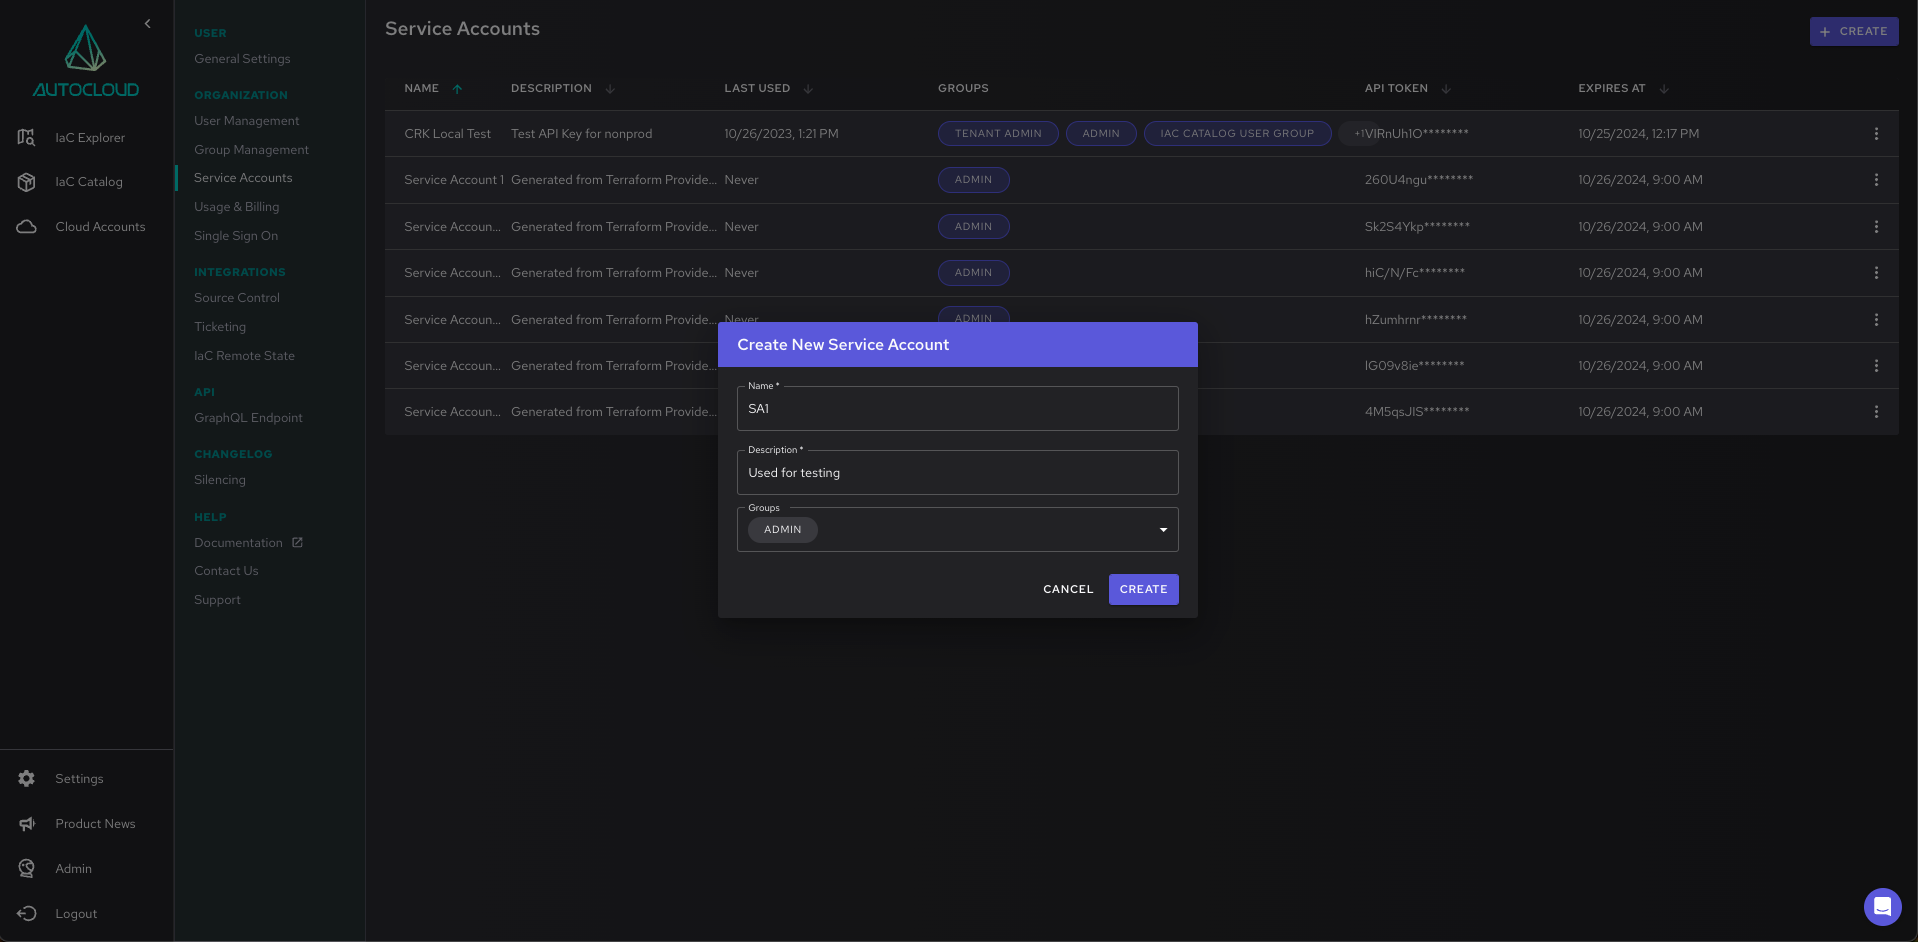Click Create button in the dialog

pyautogui.click(x=1143, y=590)
